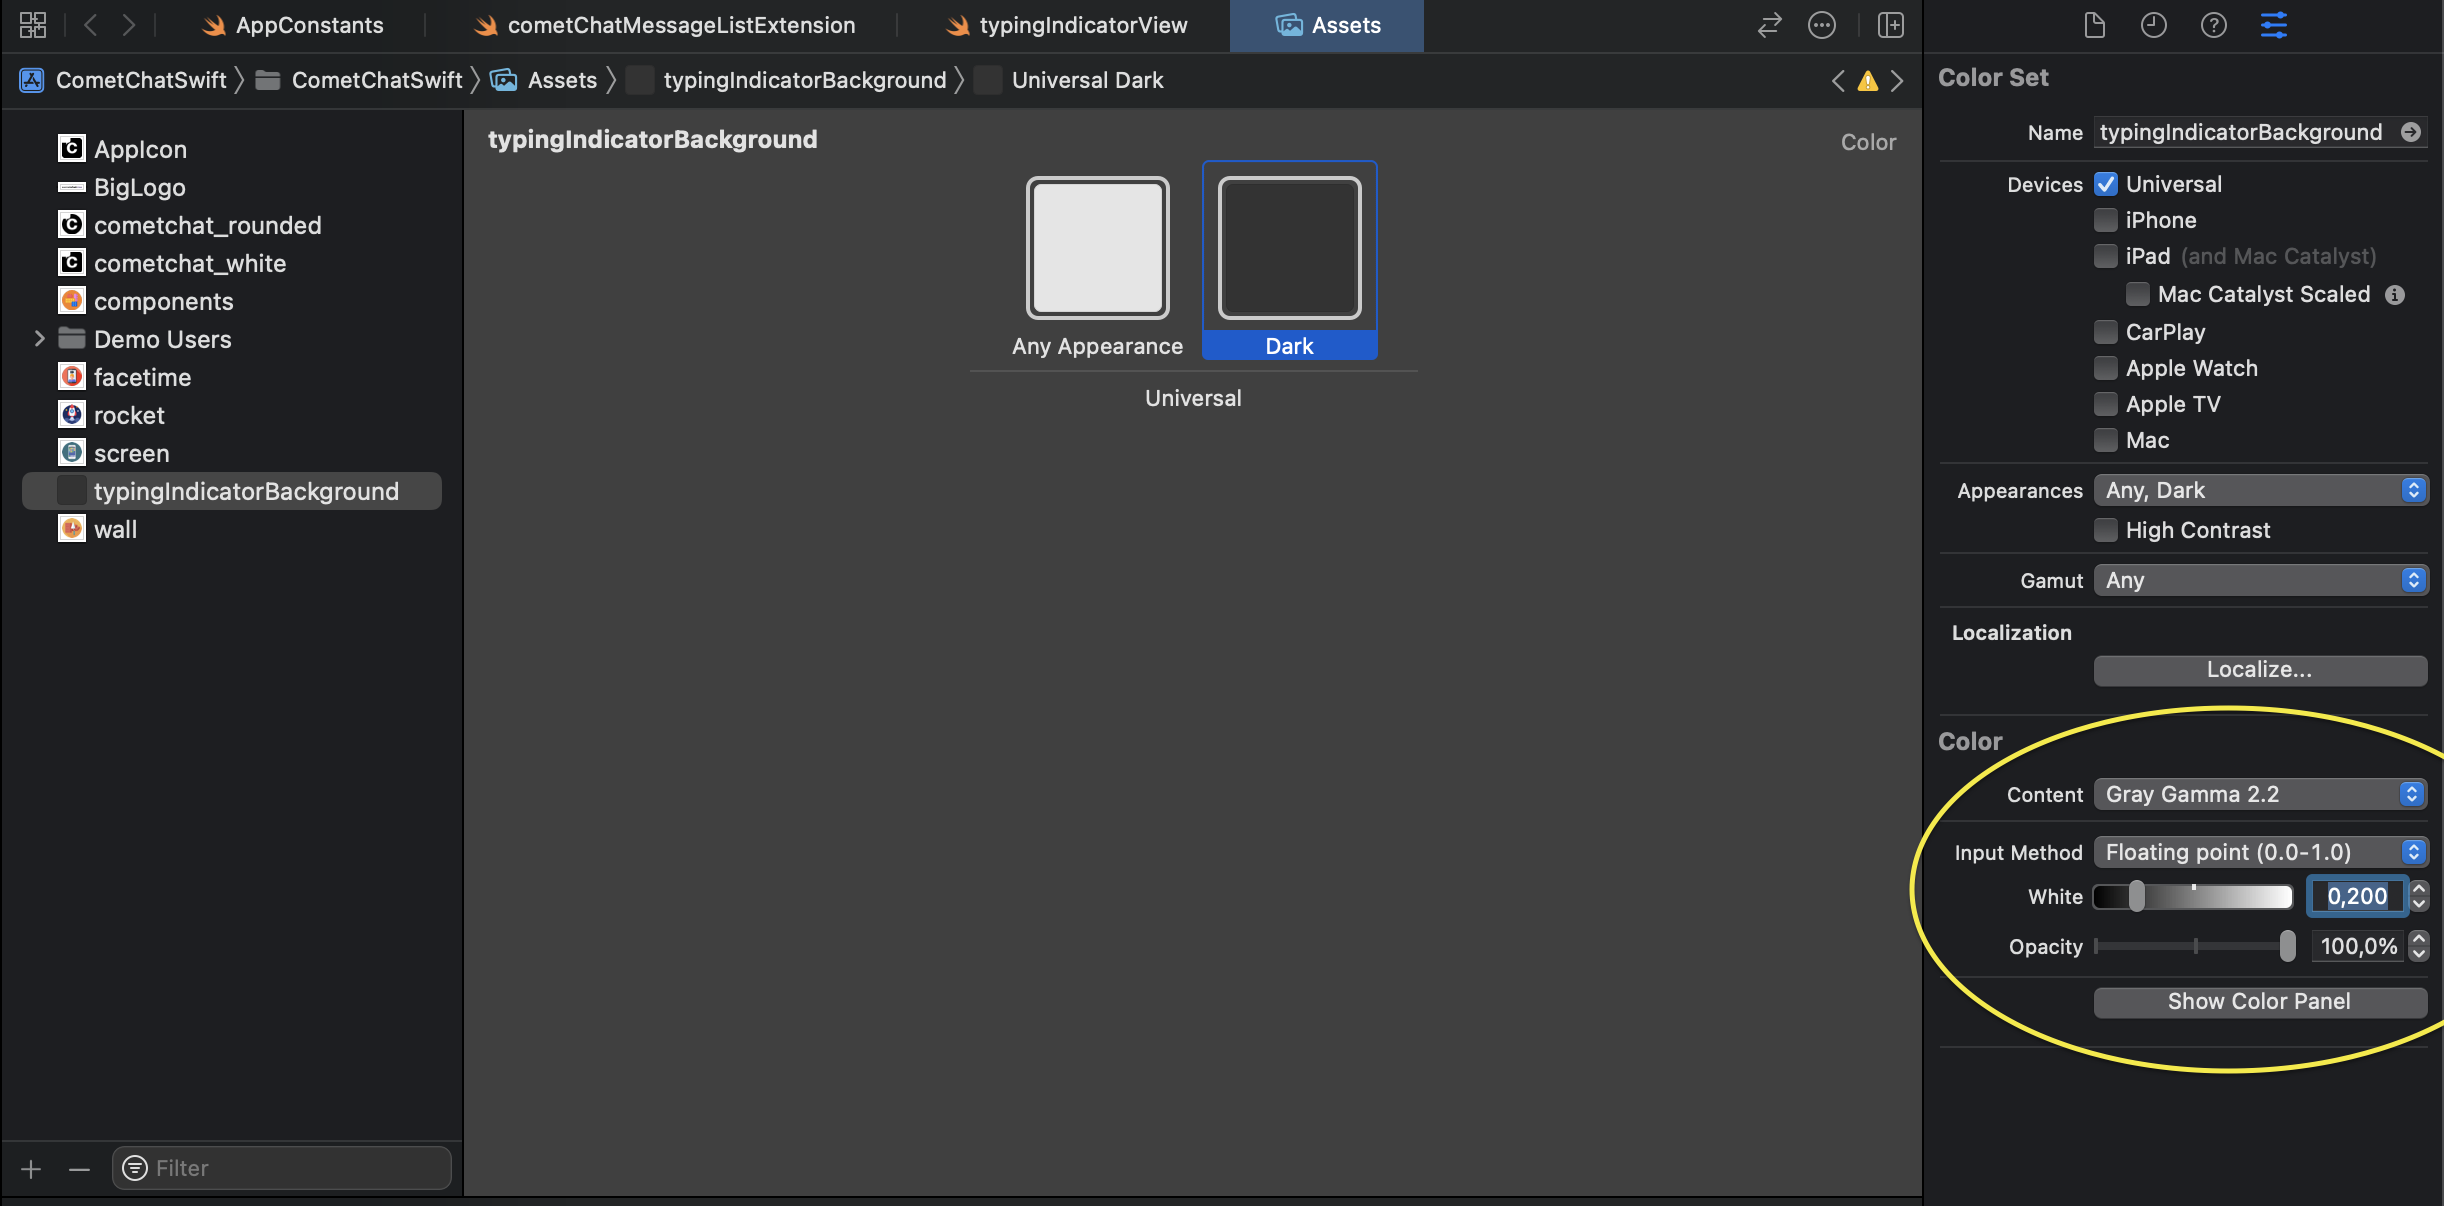Screen dimensions: 2444x1206
Task: Open the History inspector clock icon
Action: (2153, 25)
